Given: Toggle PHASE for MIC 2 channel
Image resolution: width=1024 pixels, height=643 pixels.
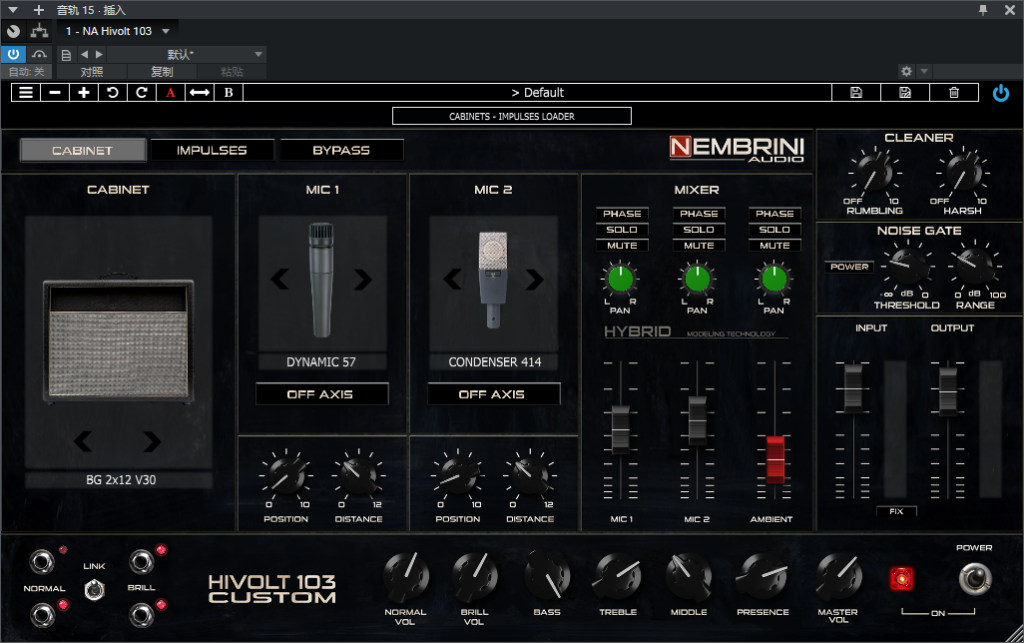Looking at the screenshot, I should tap(699, 213).
